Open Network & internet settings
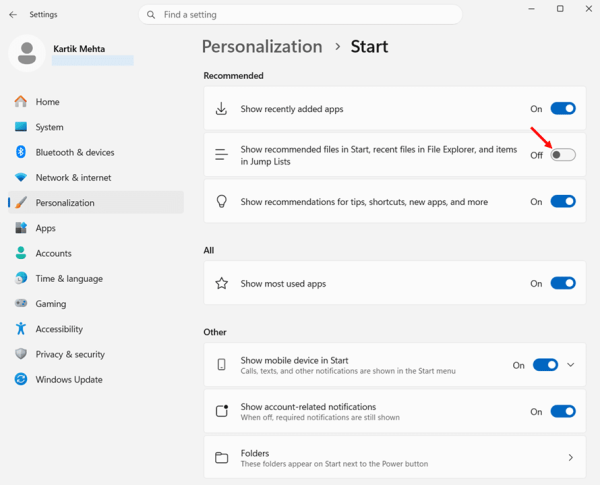Viewport: 600px width, 485px height. [73, 177]
